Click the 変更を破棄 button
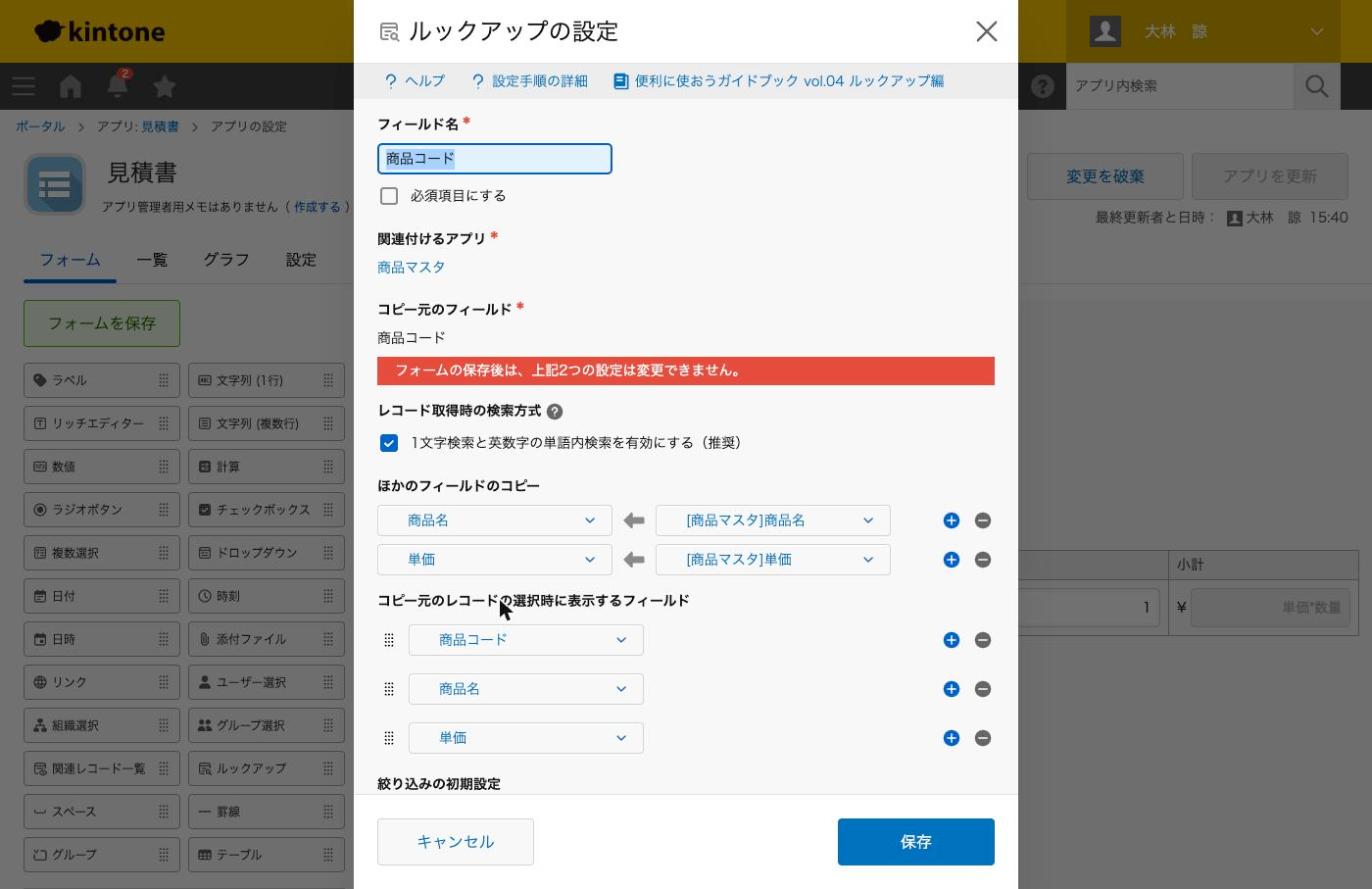Viewport: 1372px width, 889px height. point(1105,176)
